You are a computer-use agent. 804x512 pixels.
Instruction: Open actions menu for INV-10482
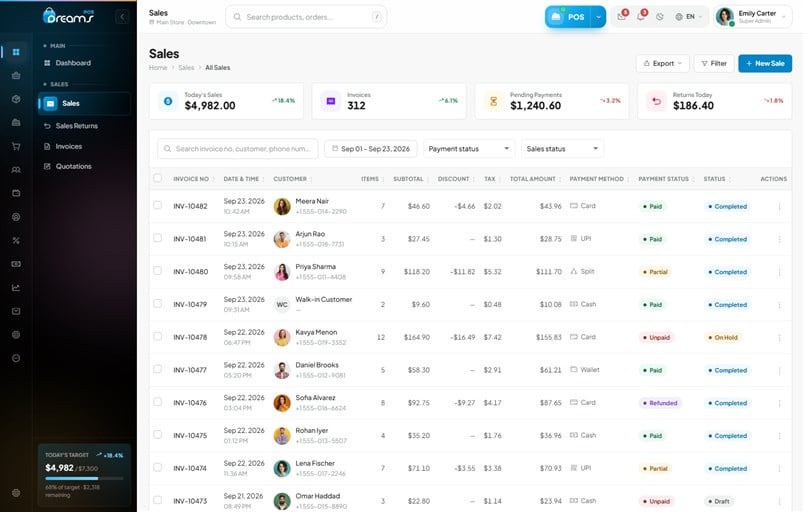(x=779, y=207)
